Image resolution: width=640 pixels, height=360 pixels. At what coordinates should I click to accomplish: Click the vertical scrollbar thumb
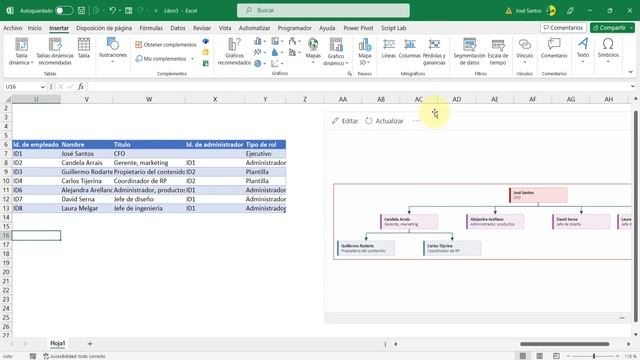click(636, 216)
